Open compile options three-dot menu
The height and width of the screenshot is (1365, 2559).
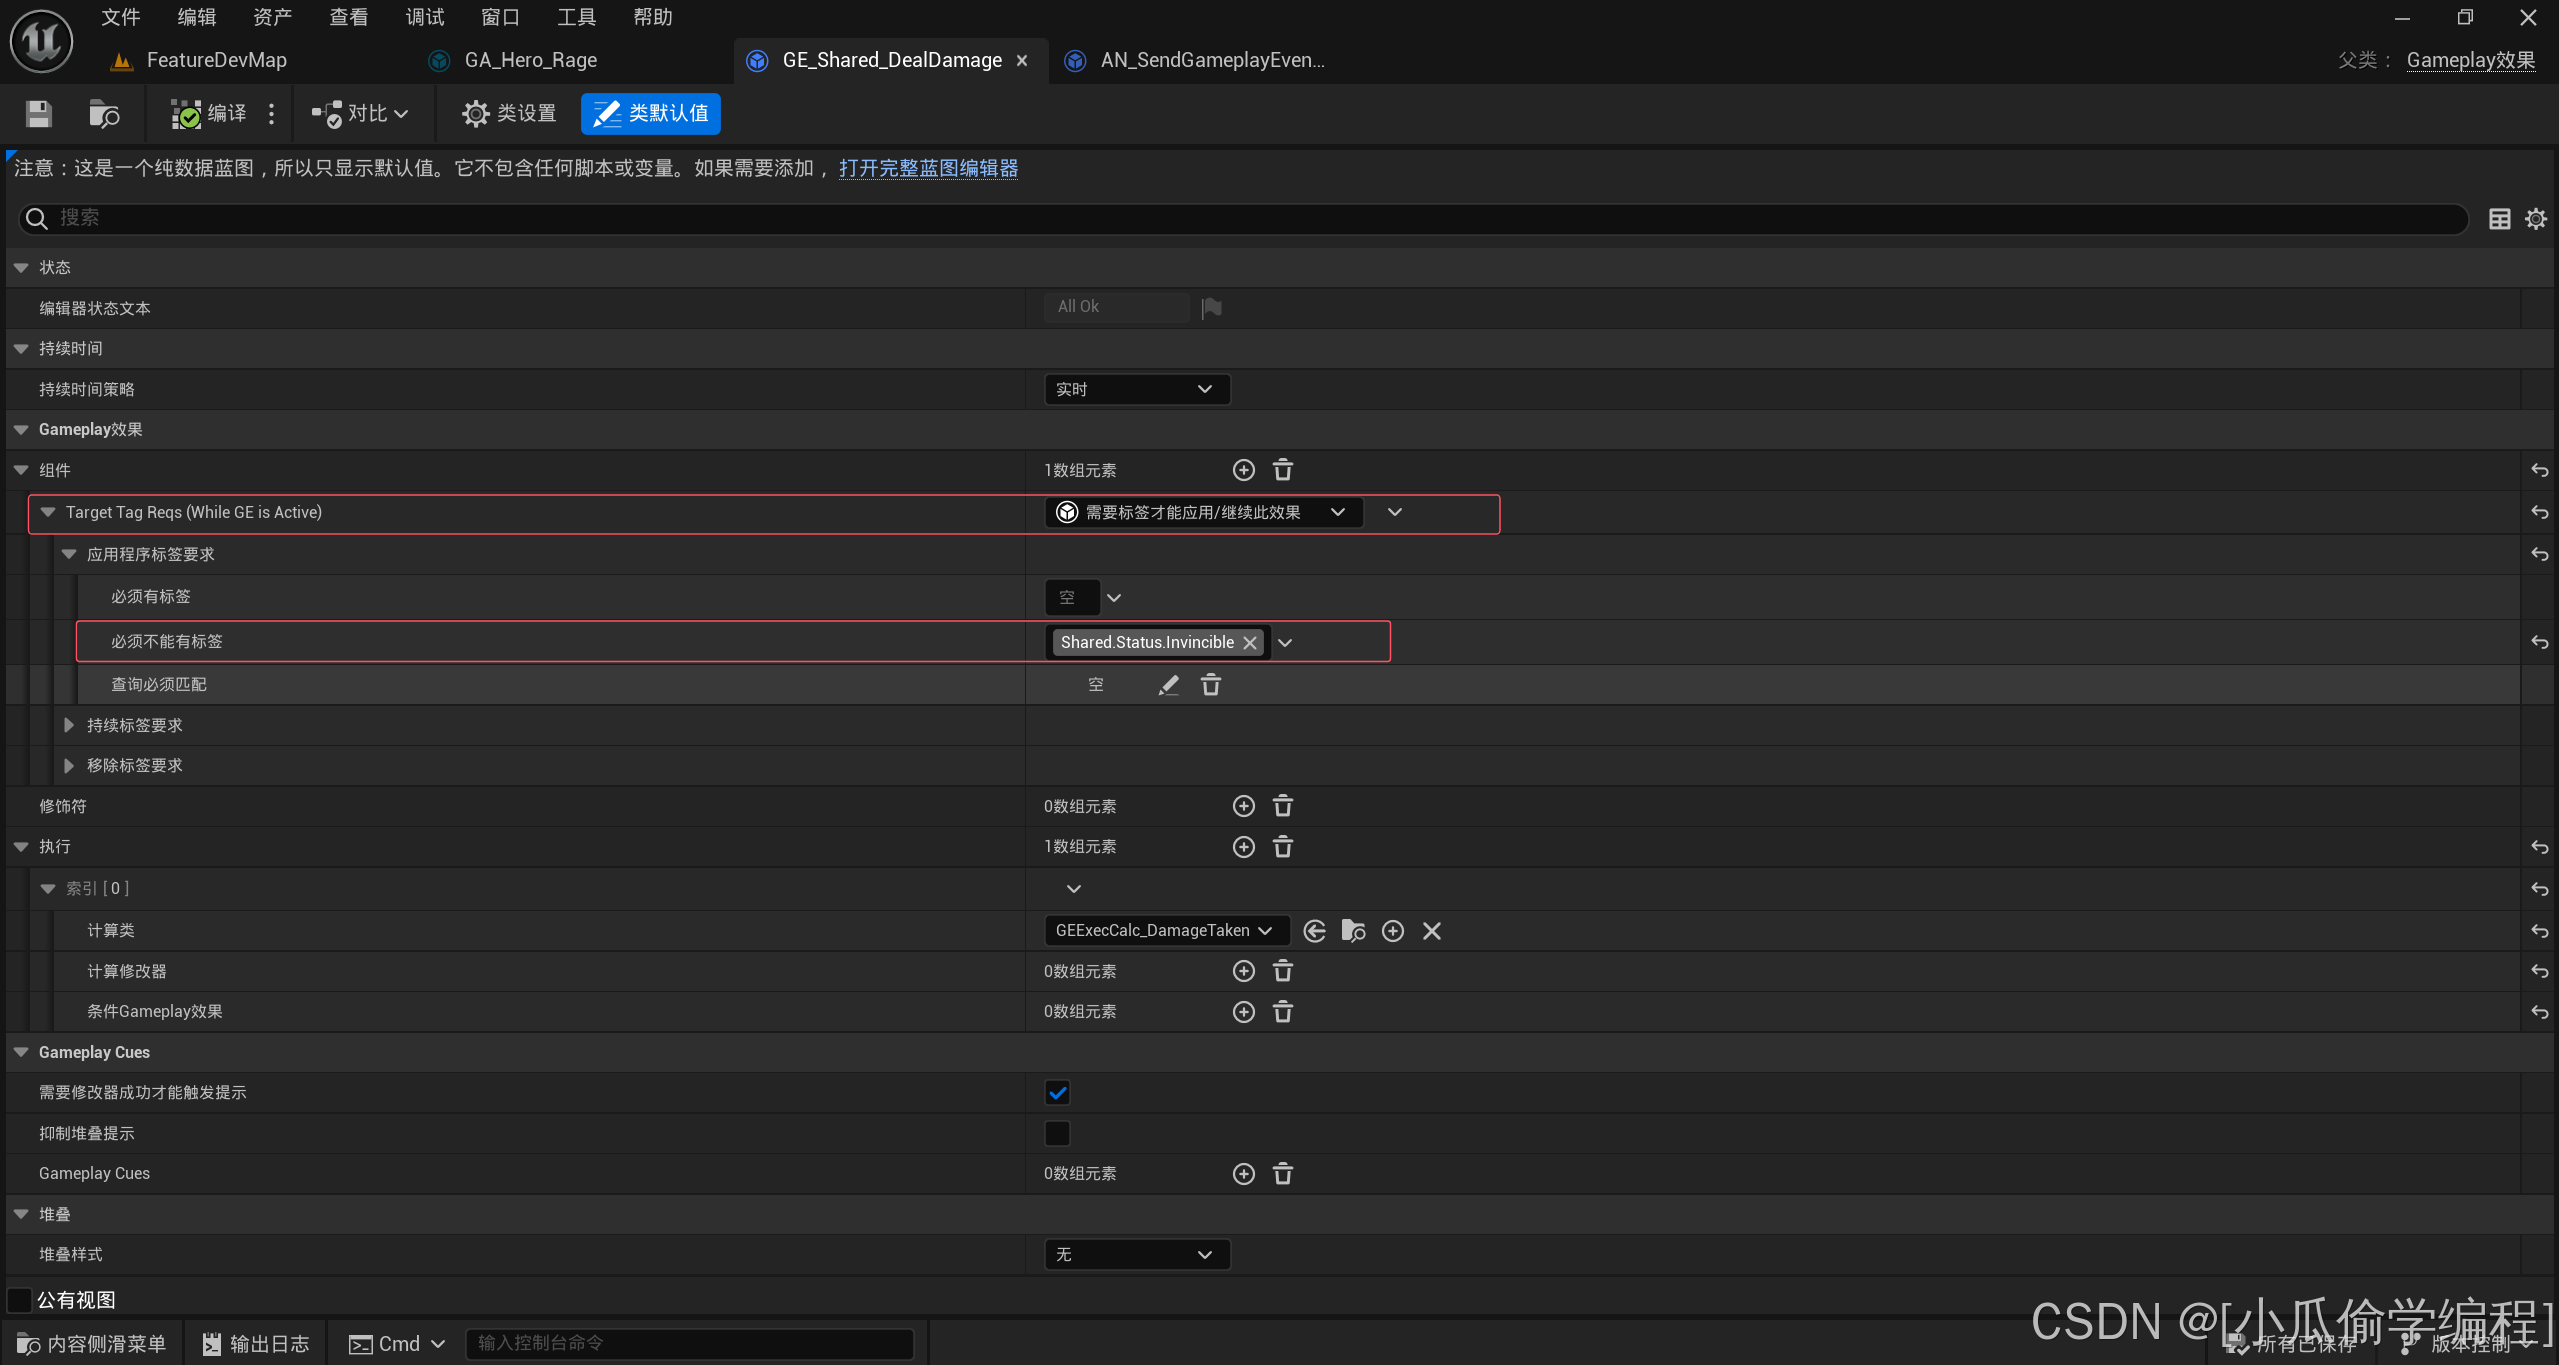tap(271, 114)
